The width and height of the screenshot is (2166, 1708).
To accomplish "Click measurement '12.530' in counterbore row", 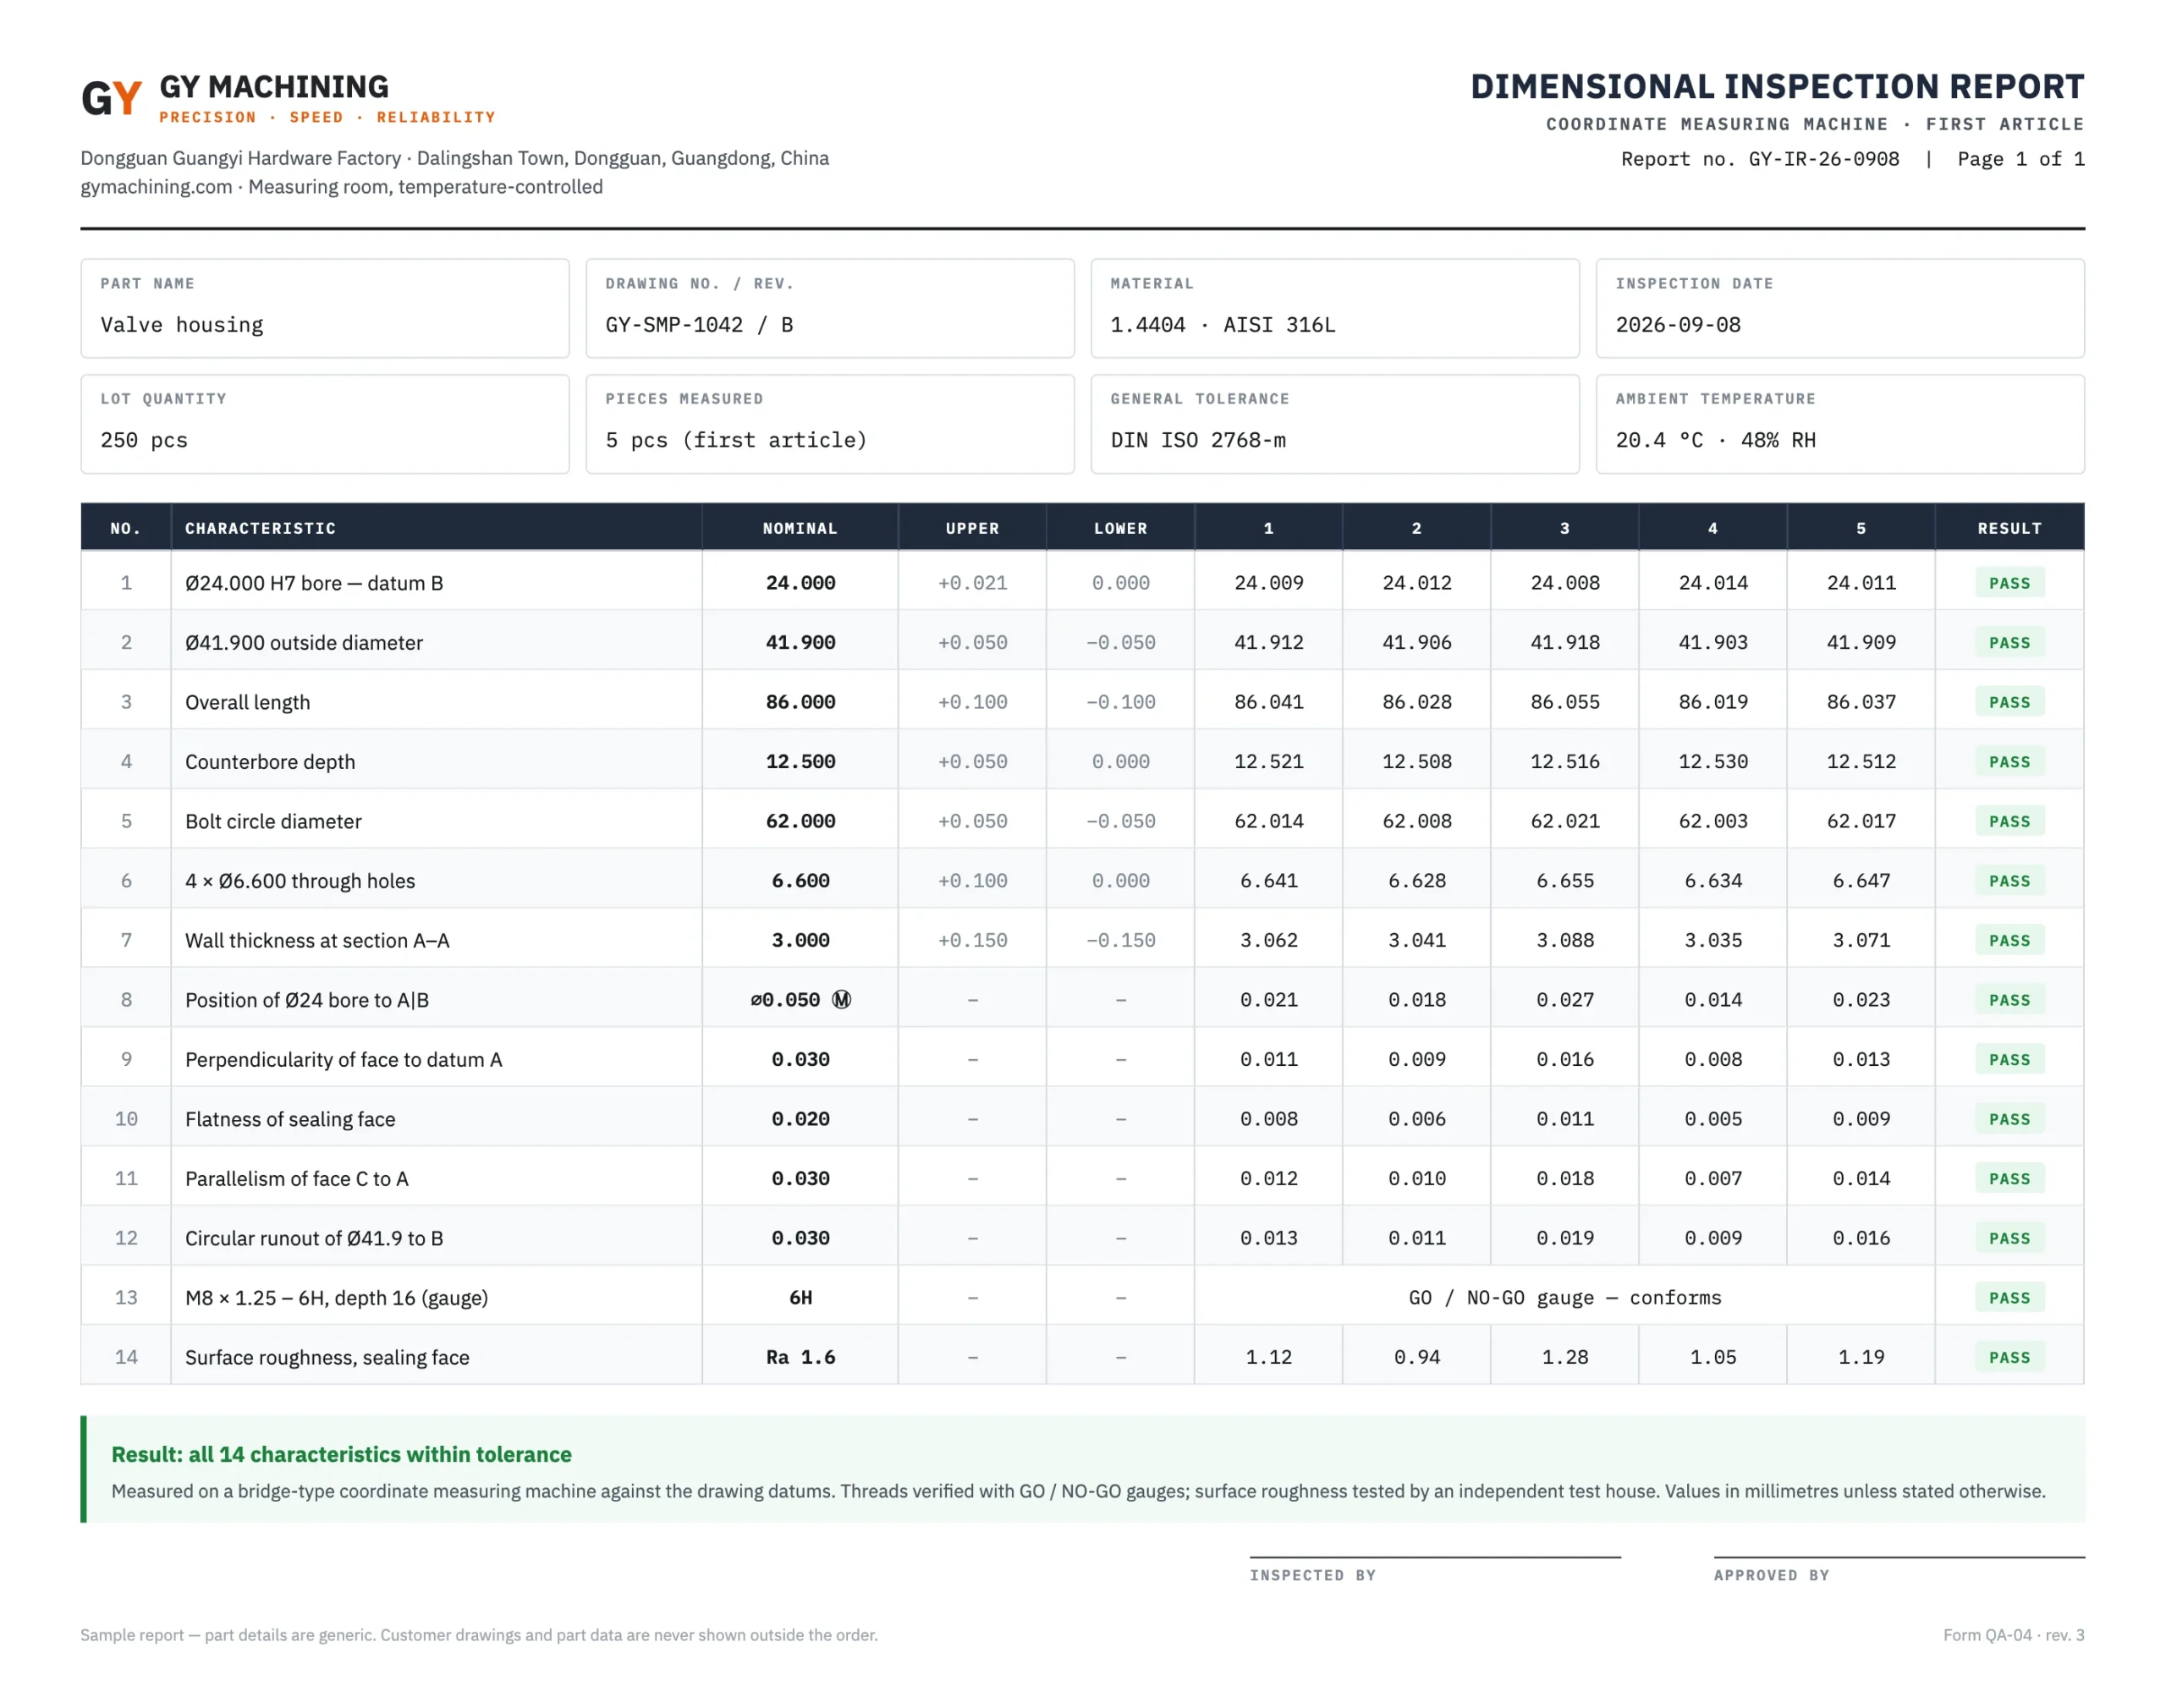I will pos(1713,762).
